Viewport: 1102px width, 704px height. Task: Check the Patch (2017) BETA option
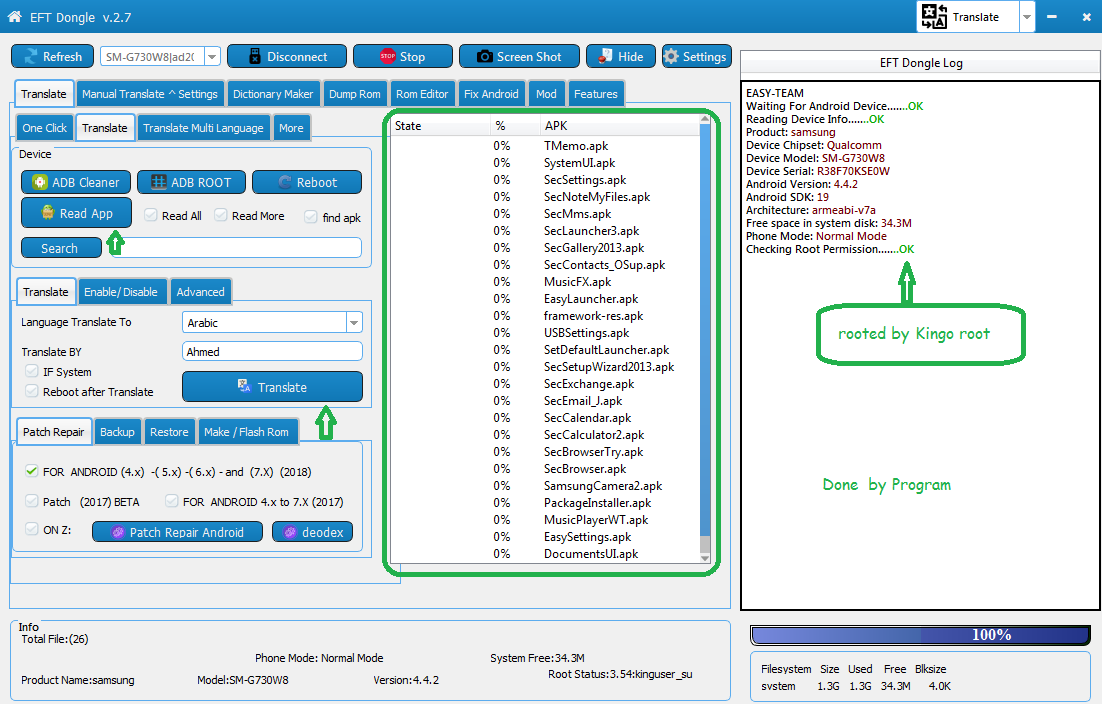click(32, 501)
